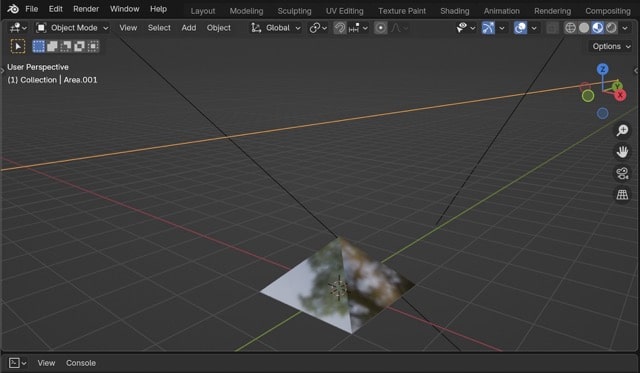Viewport: 640px width, 373px height.
Task: Choose Set a new selection mode
Action: point(38,46)
